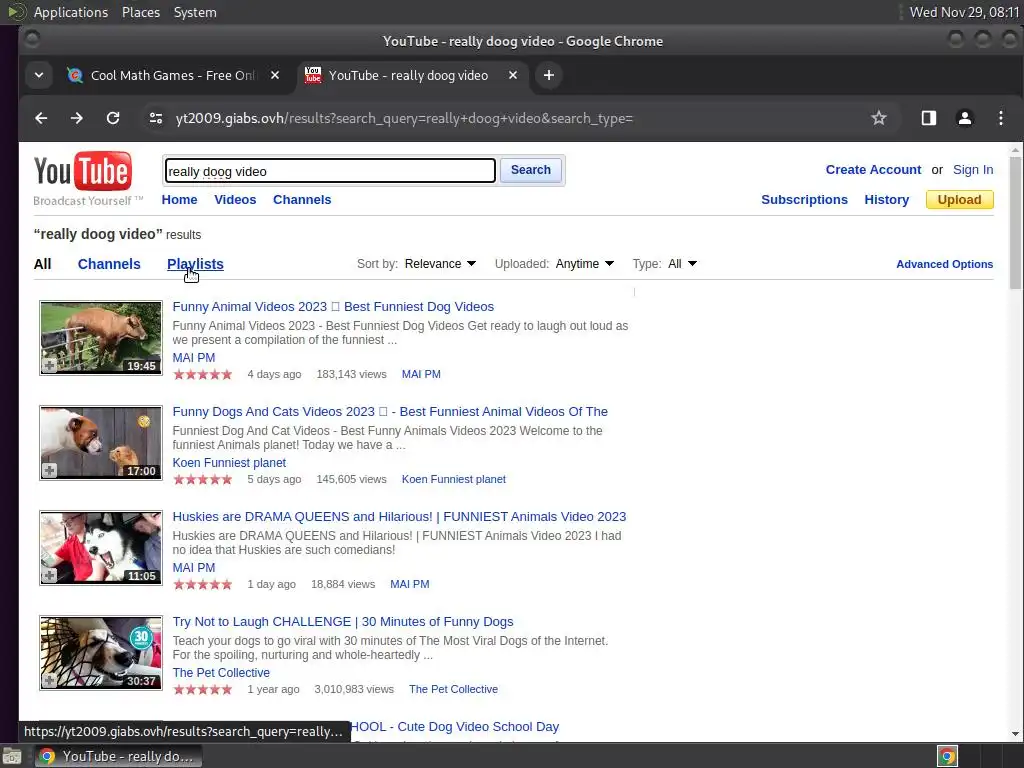Go to Videos nav link

coord(235,200)
